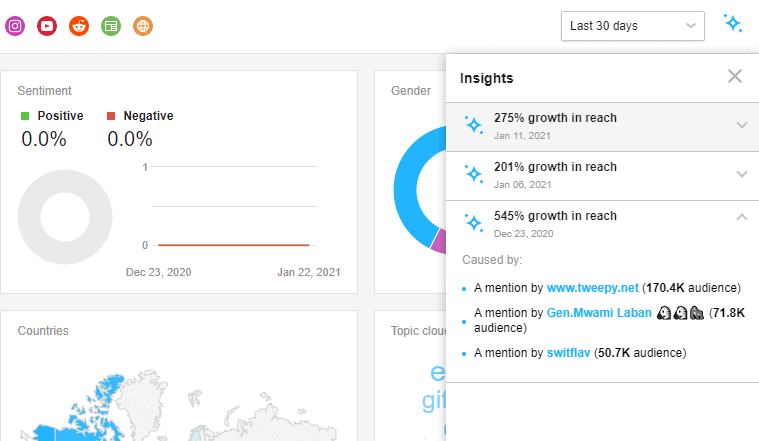The width and height of the screenshot is (759, 441).
Task: Click the highlighted region on Countries map
Action: pyautogui.click(x=97, y=411)
